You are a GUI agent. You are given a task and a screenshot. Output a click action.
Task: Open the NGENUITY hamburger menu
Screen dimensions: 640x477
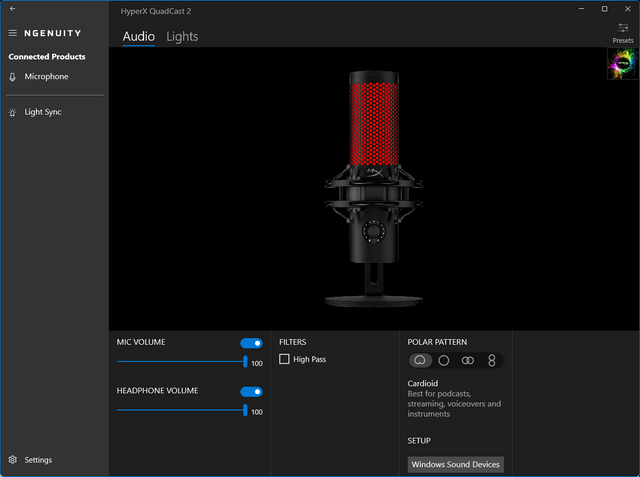pyautogui.click(x=13, y=33)
